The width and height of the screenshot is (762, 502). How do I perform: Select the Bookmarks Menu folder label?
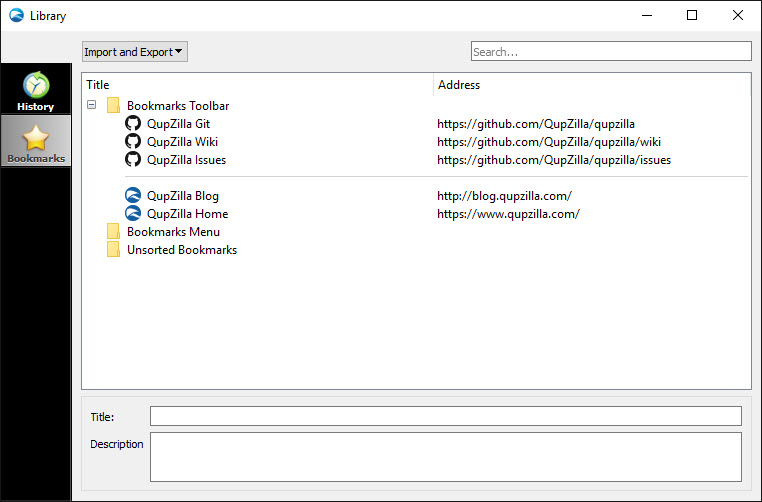click(173, 232)
